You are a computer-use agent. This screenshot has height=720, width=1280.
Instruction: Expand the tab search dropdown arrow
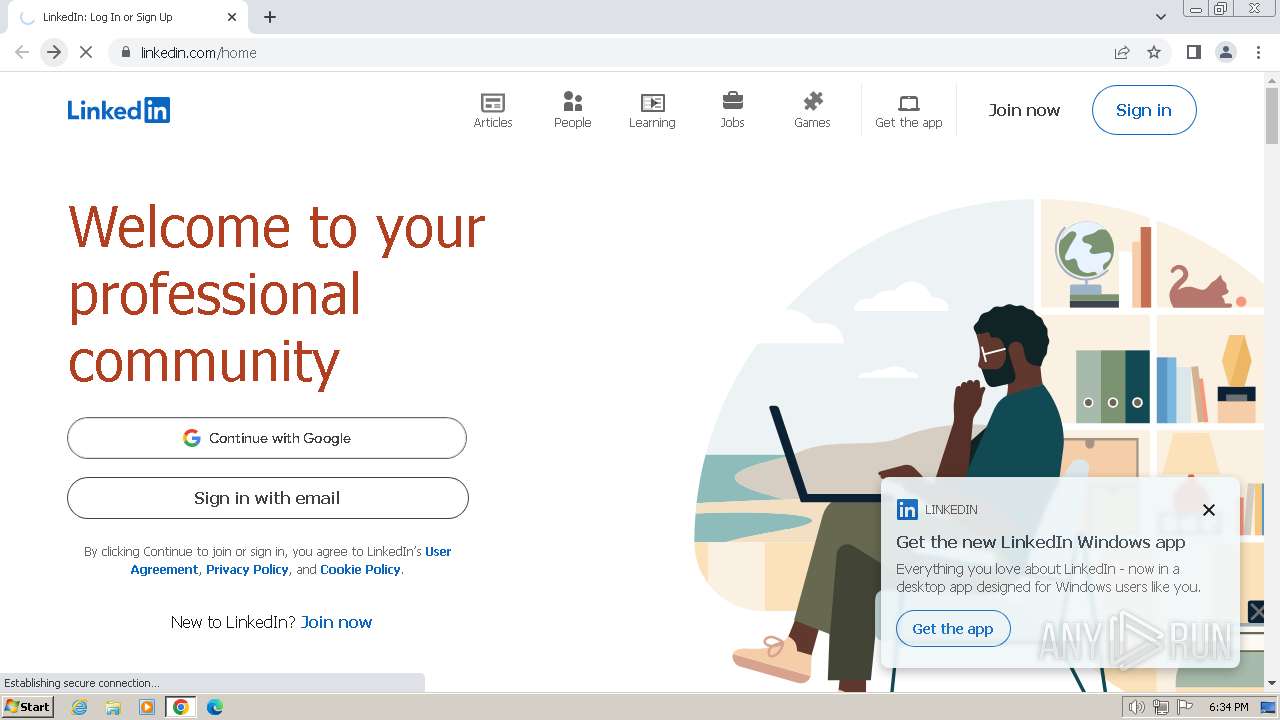(x=1160, y=17)
